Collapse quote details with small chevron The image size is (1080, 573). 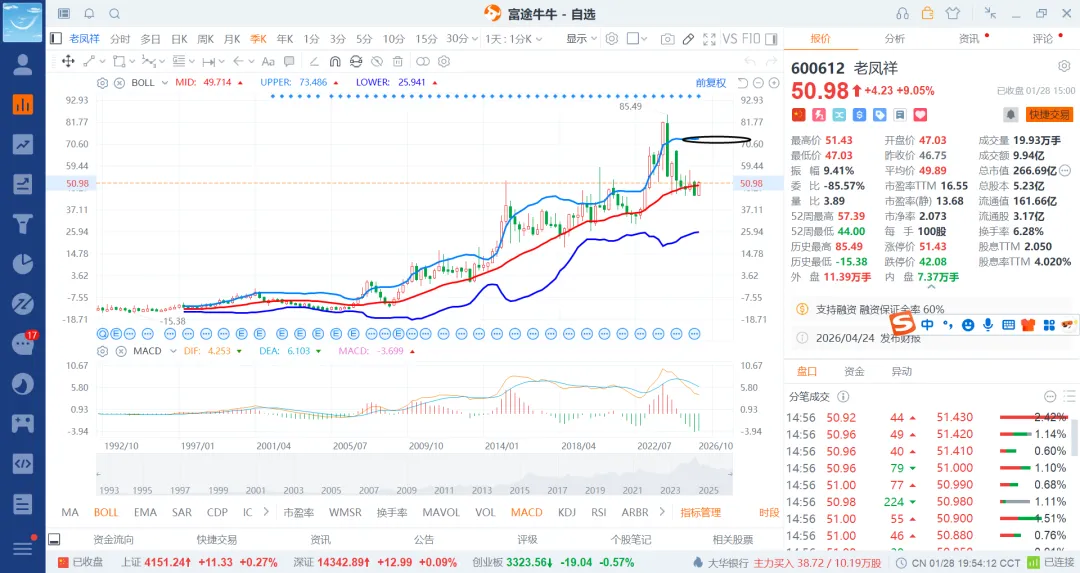(x=931, y=287)
